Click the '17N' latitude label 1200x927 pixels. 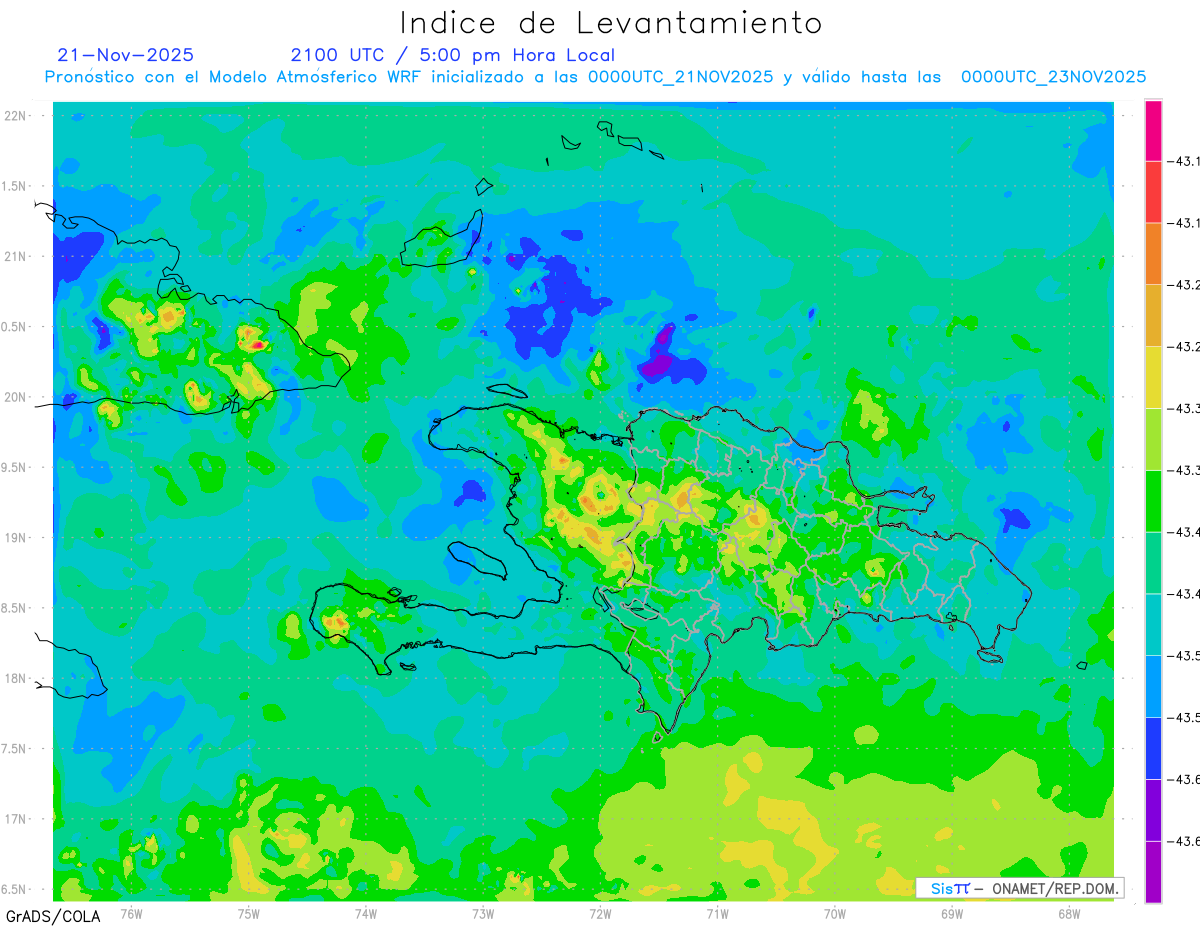coord(15,819)
